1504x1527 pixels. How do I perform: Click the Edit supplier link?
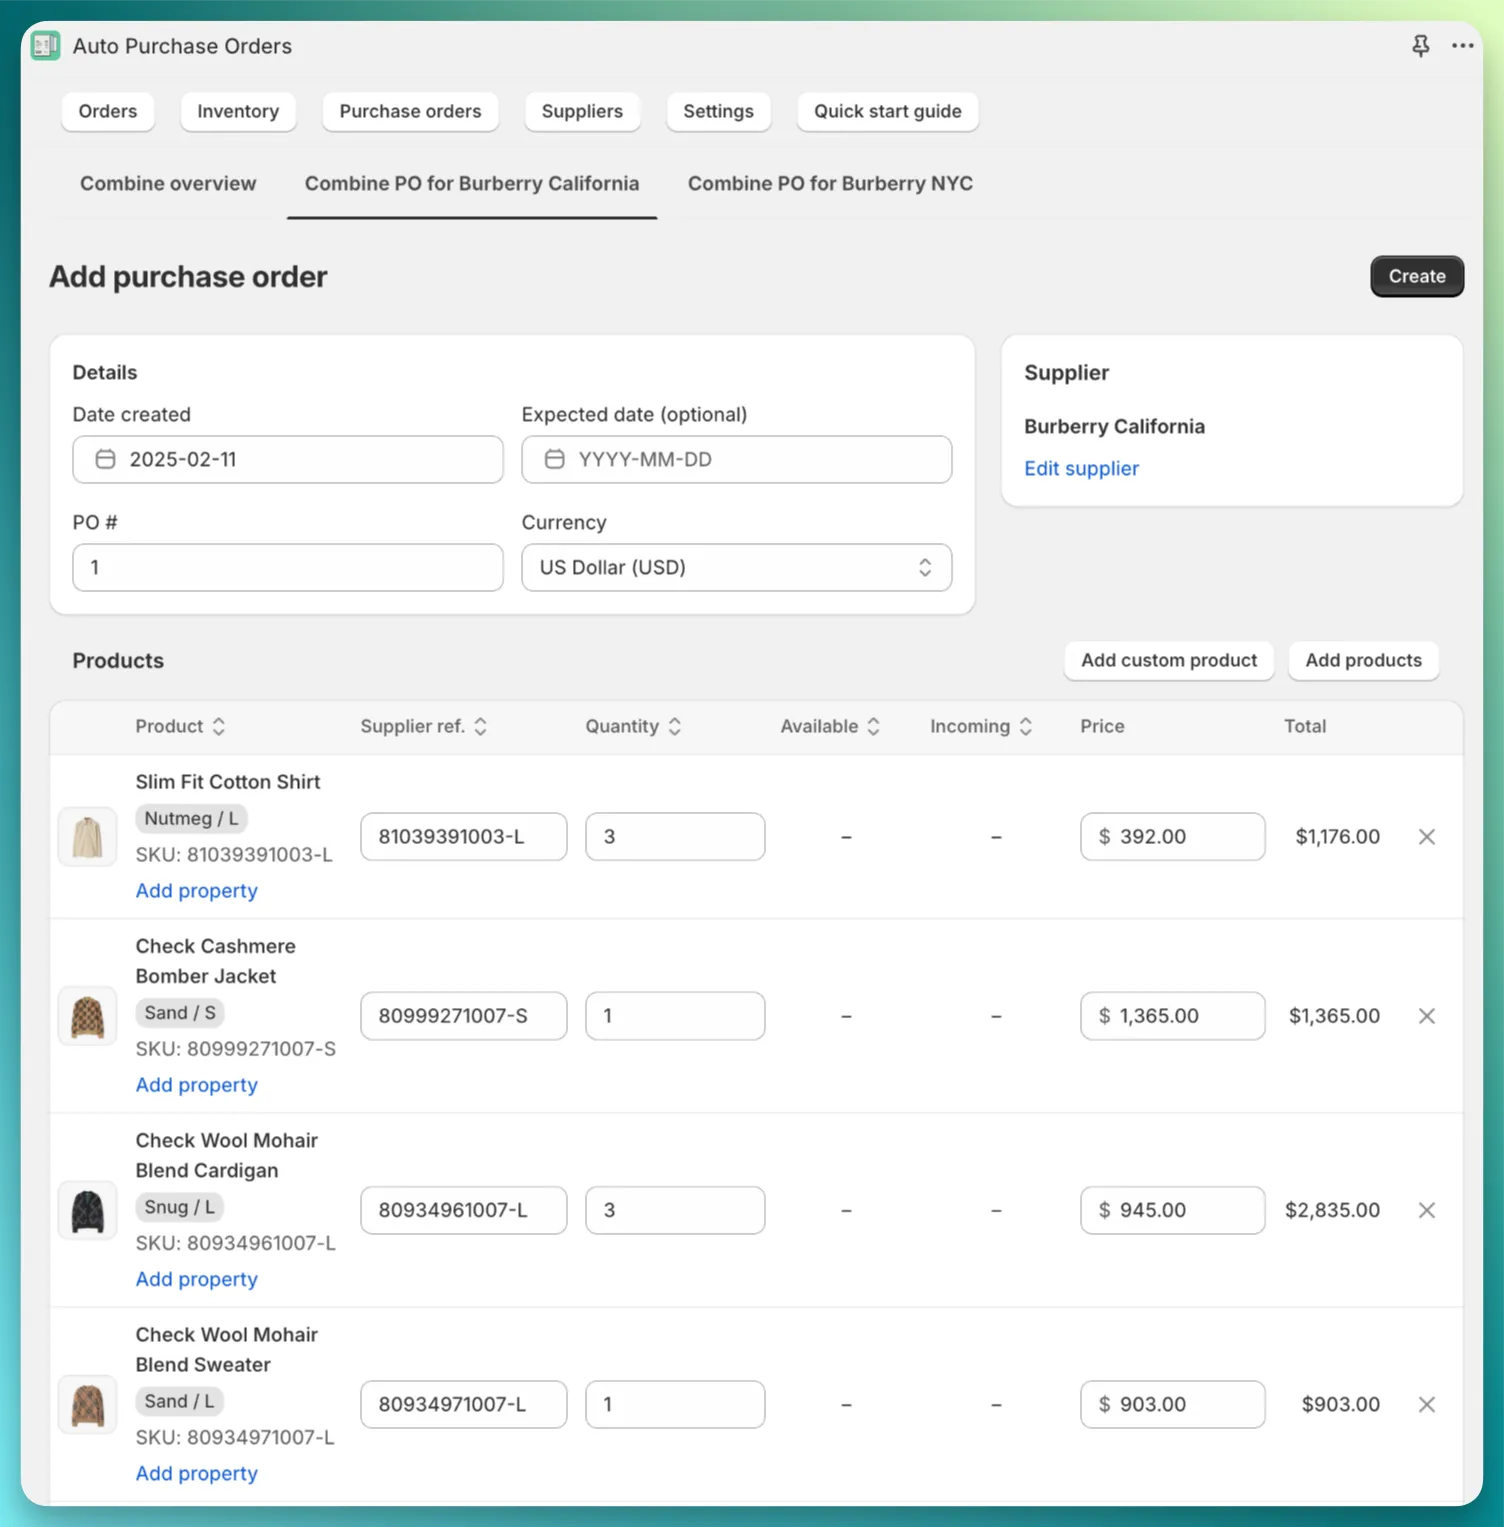tap(1081, 468)
